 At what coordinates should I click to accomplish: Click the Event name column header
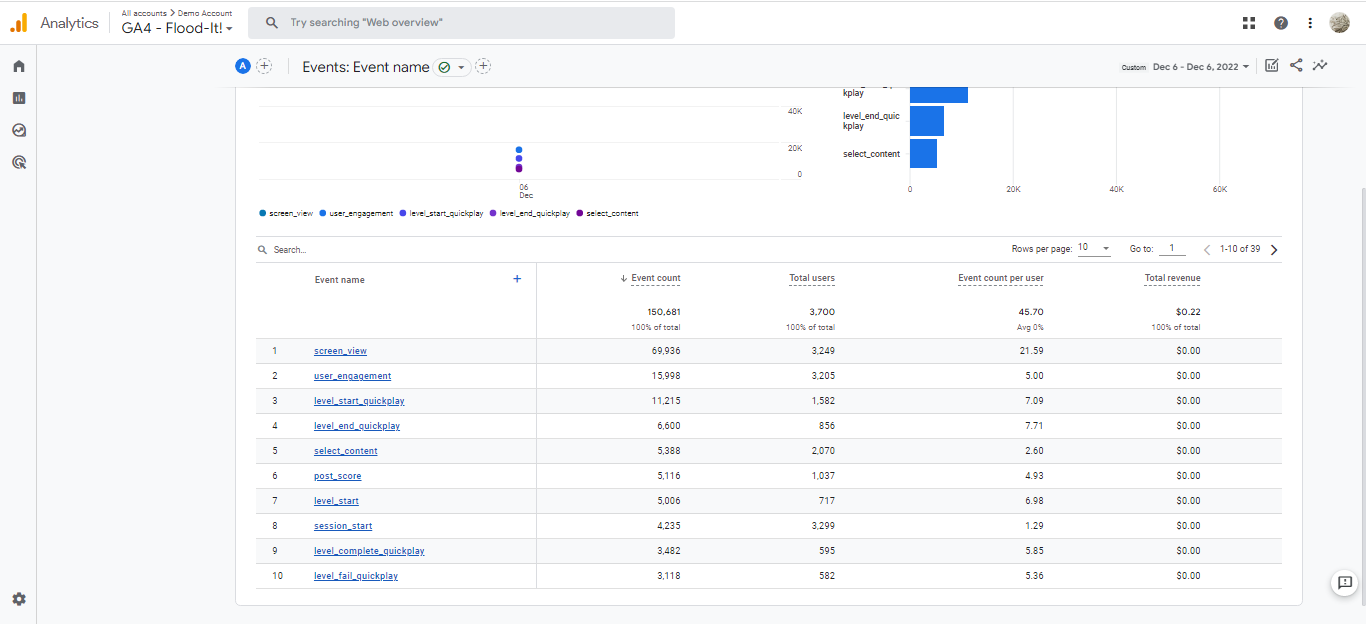[x=340, y=280]
